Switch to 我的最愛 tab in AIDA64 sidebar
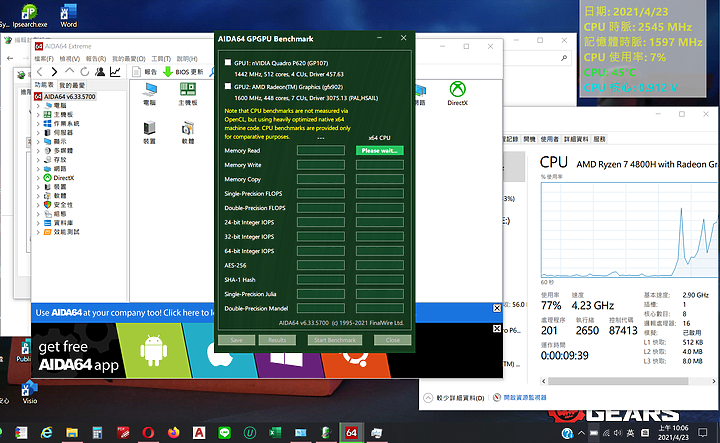 click(x=72, y=85)
